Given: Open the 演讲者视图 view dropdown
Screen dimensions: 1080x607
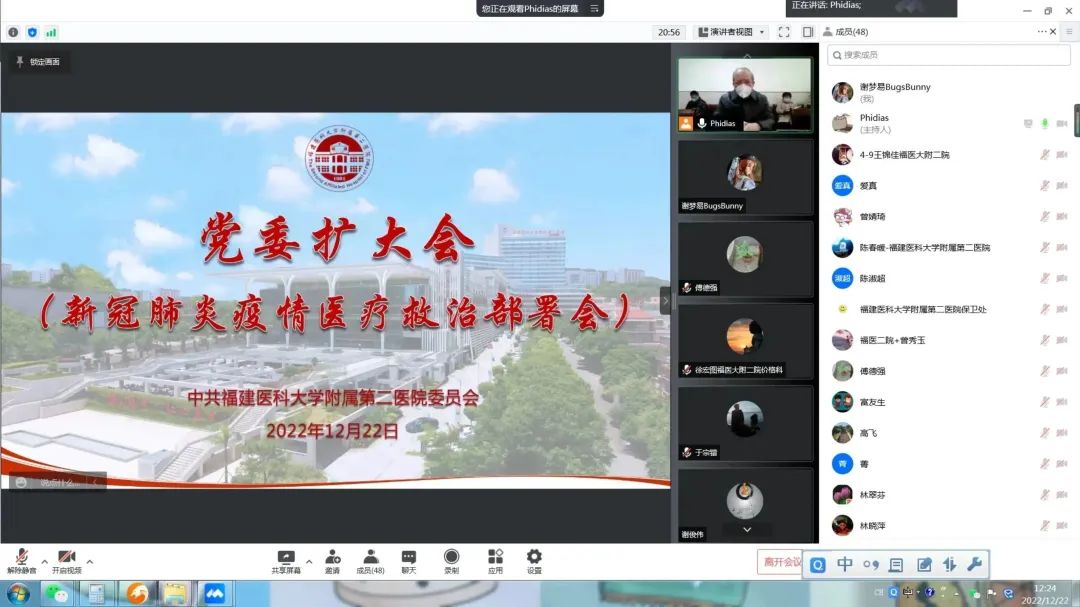Looking at the screenshot, I should 731,32.
